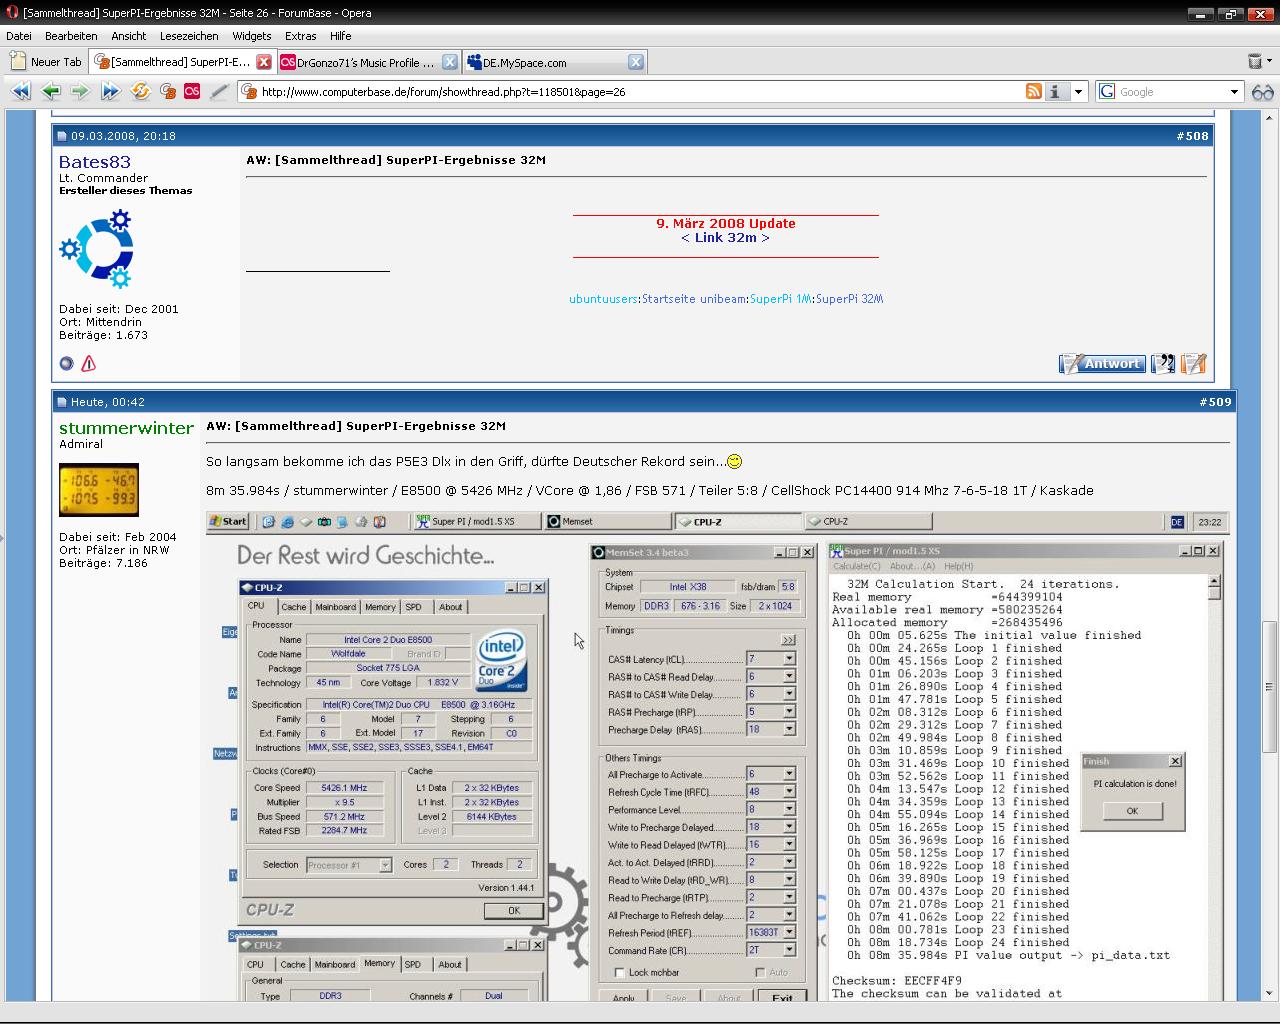The image size is (1280, 1024).
Task: Open the SuperPi 32M link
Action: coord(849,299)
